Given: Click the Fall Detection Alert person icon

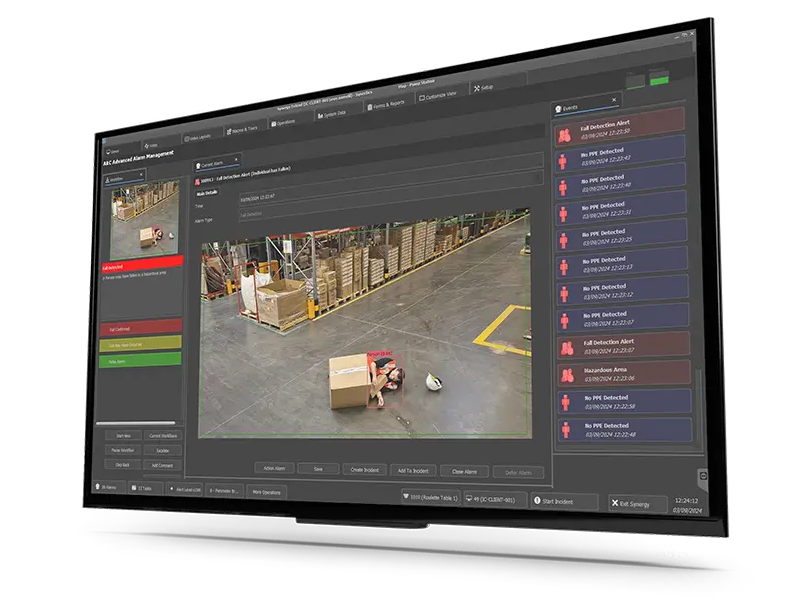Looking at the screenshot, I should 563,133.
